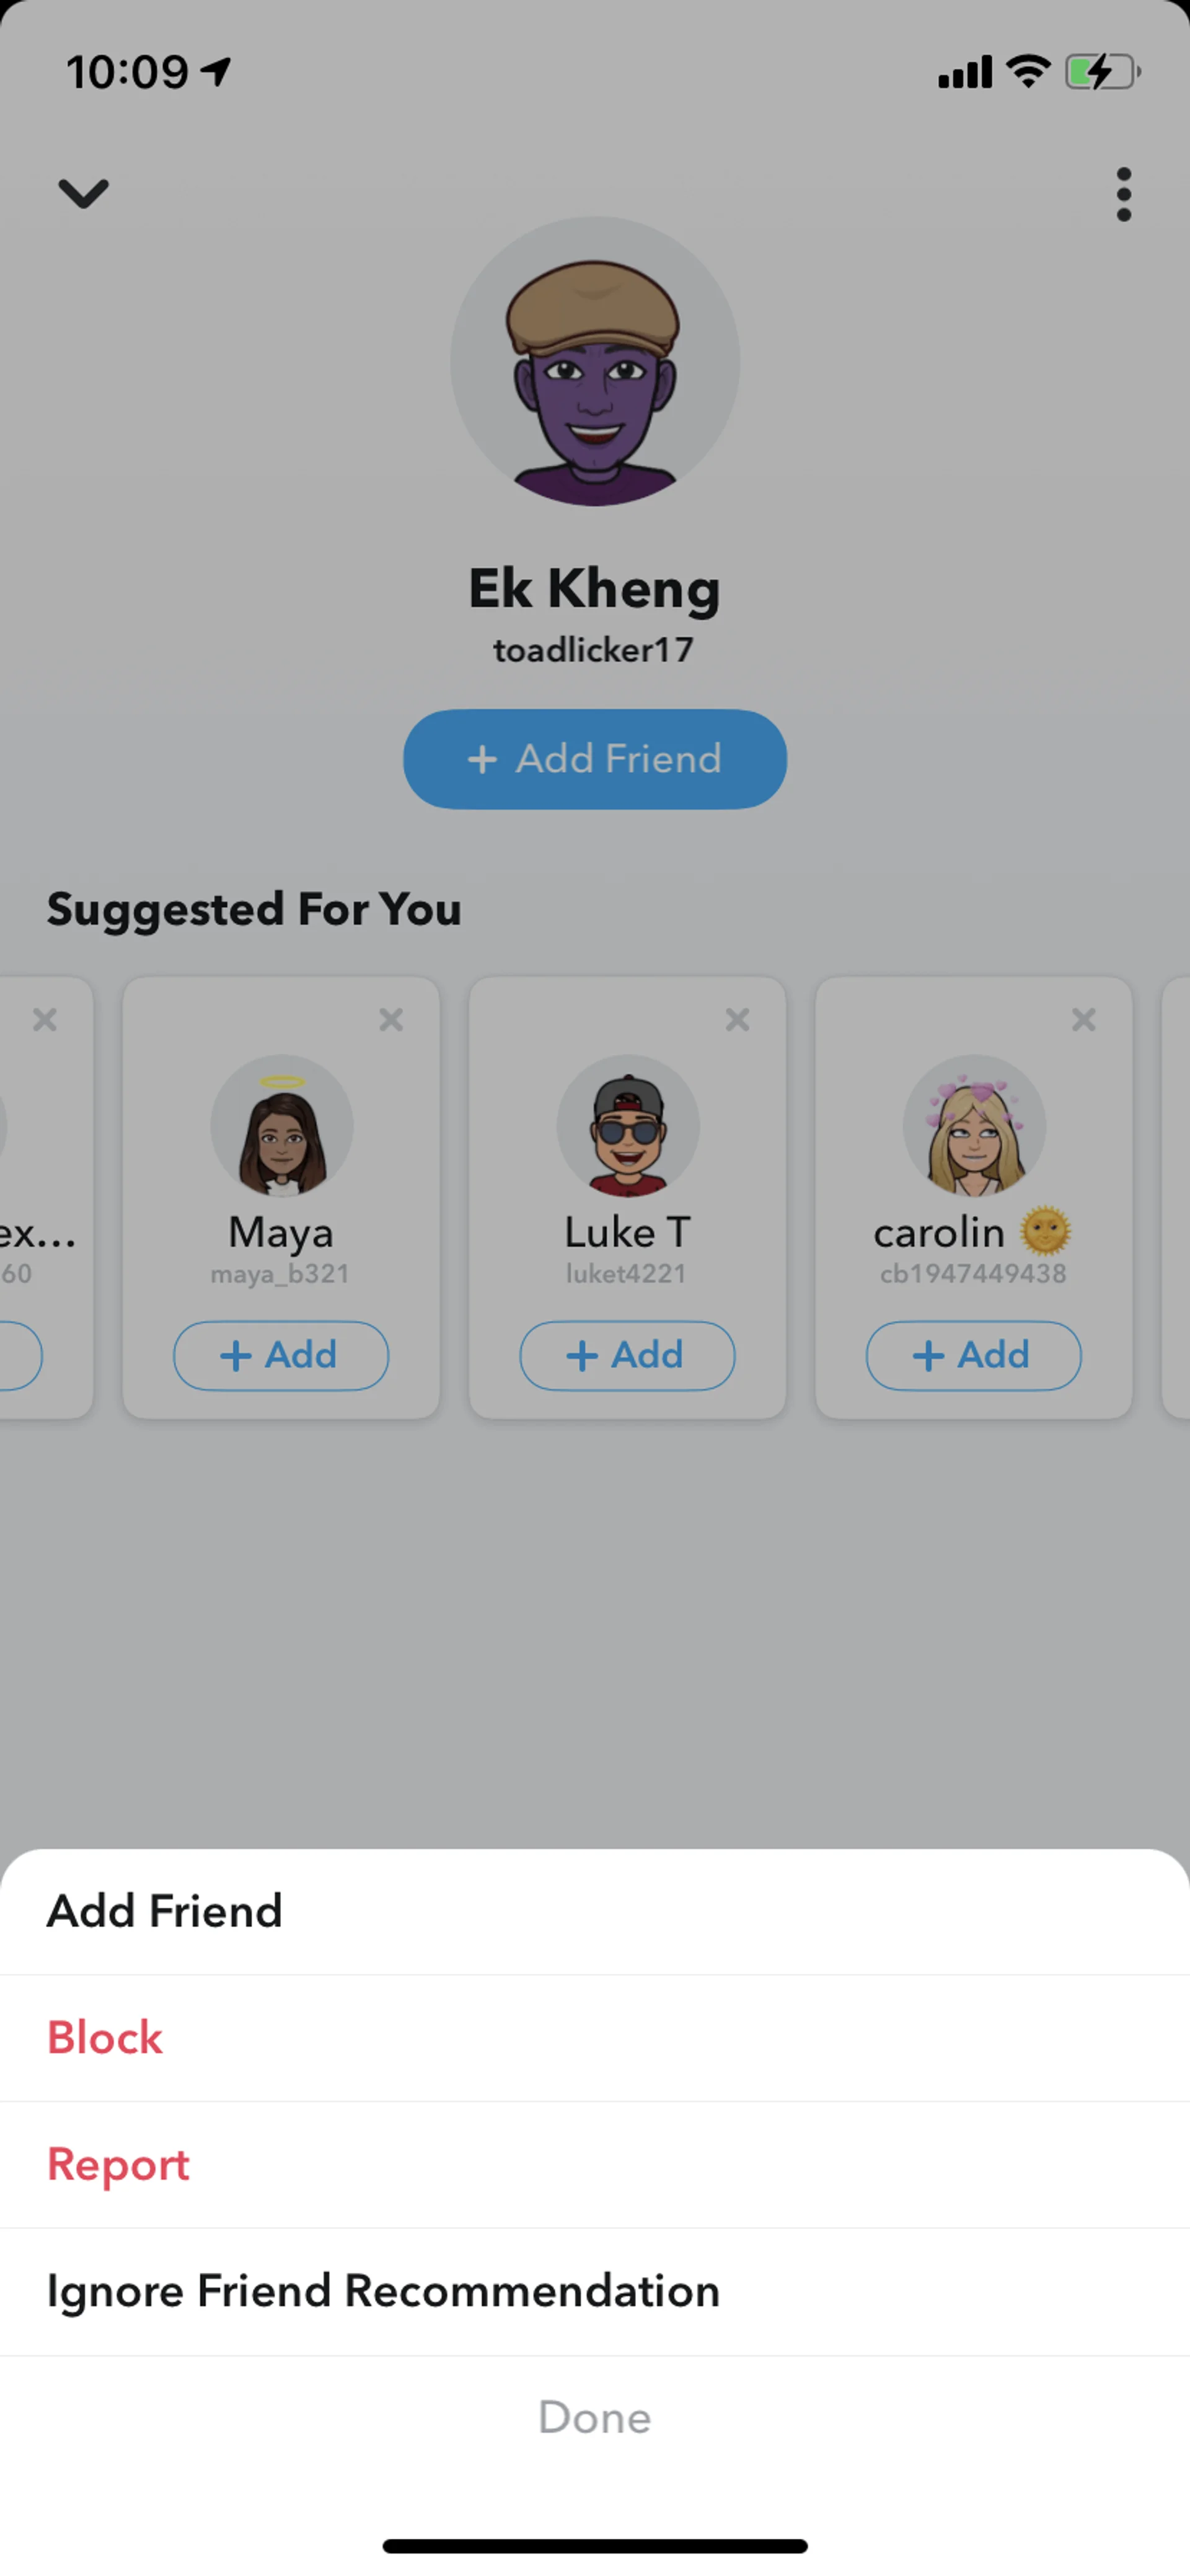The height and width of the screenshot is (2576, 1190).
Task: Add Maya as a friend
Action: coord(281,1356)
